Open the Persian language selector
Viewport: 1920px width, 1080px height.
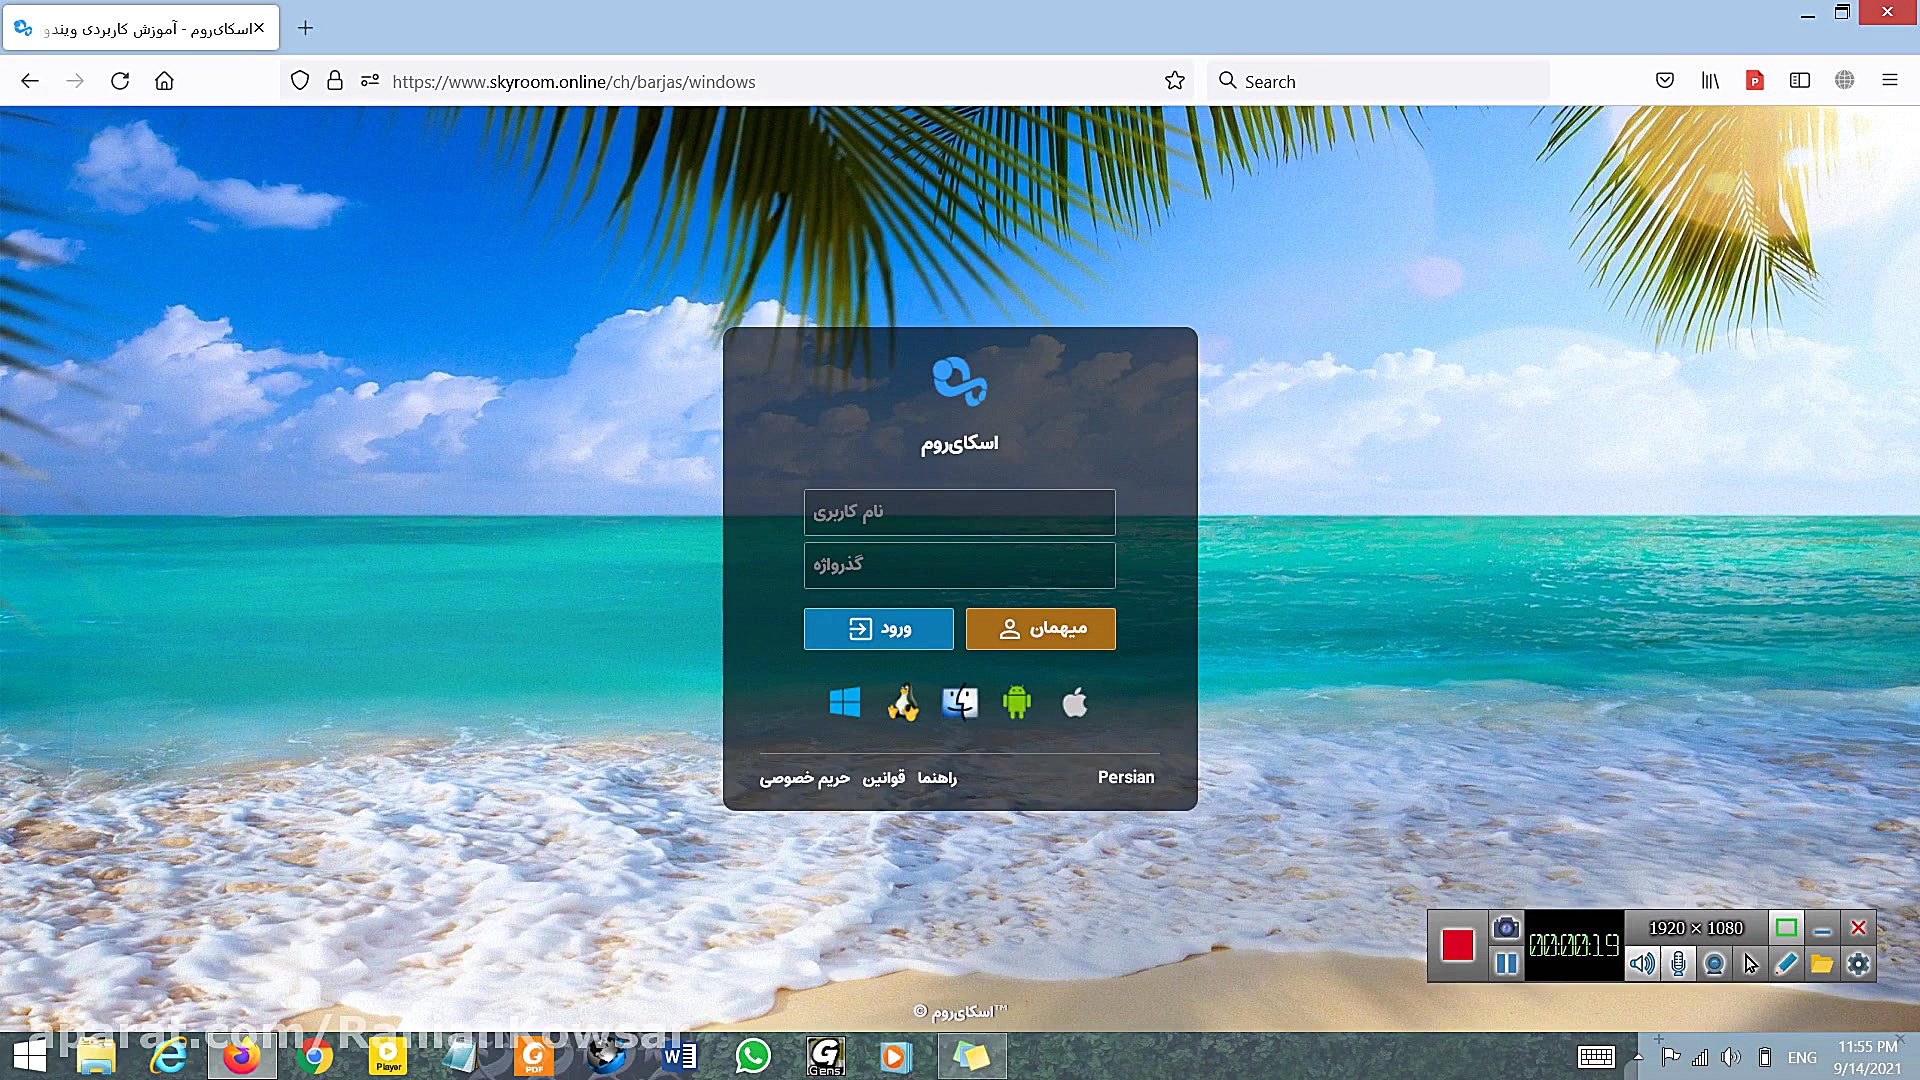coord(1125,777)
